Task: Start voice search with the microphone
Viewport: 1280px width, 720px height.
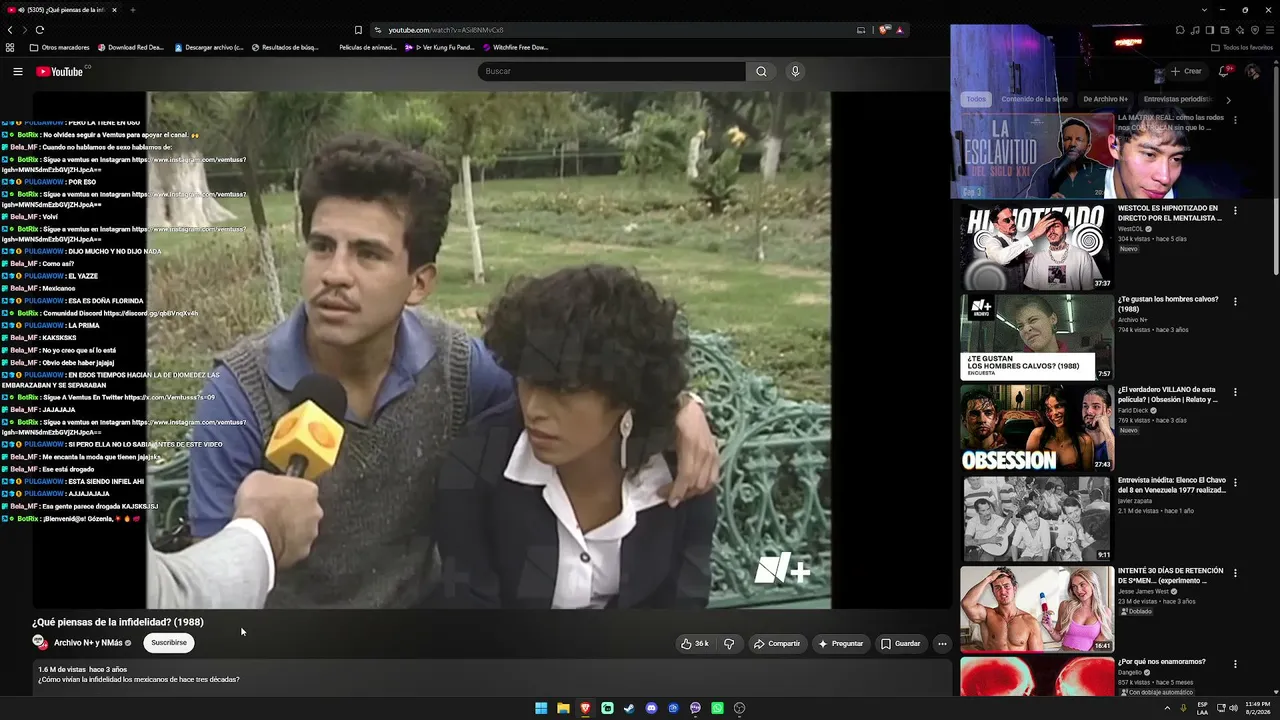Action: point(795,71)
